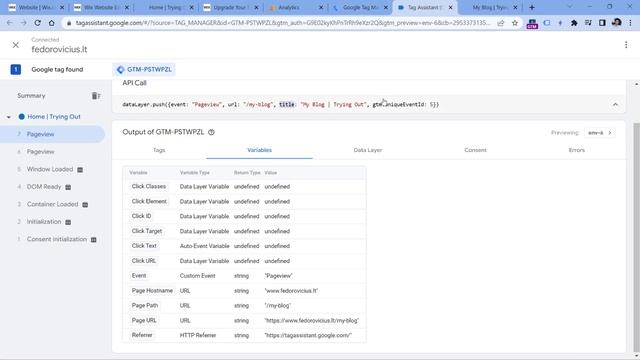Select the Container Loaded event
Viewport: 640px width, 360px height.
[52, 204]
